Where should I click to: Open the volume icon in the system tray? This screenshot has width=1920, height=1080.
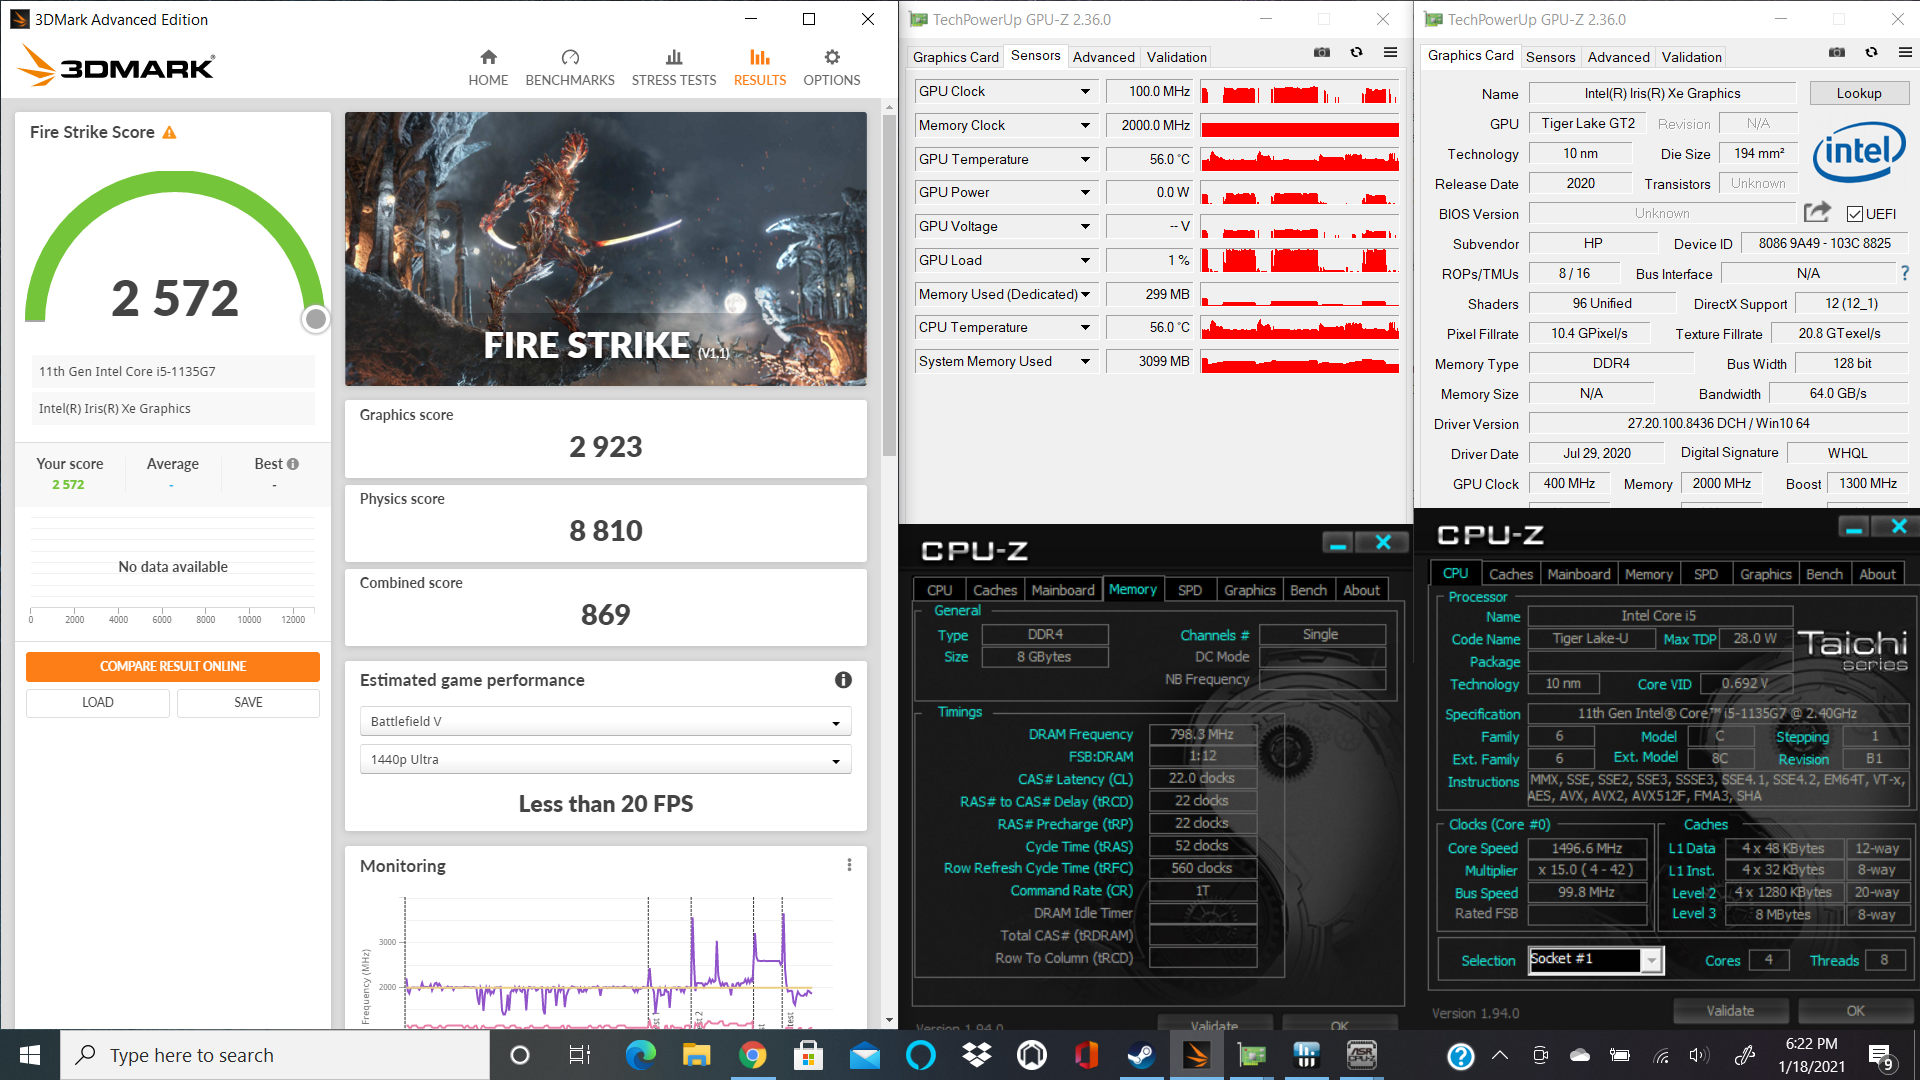coord(1699,1055)
